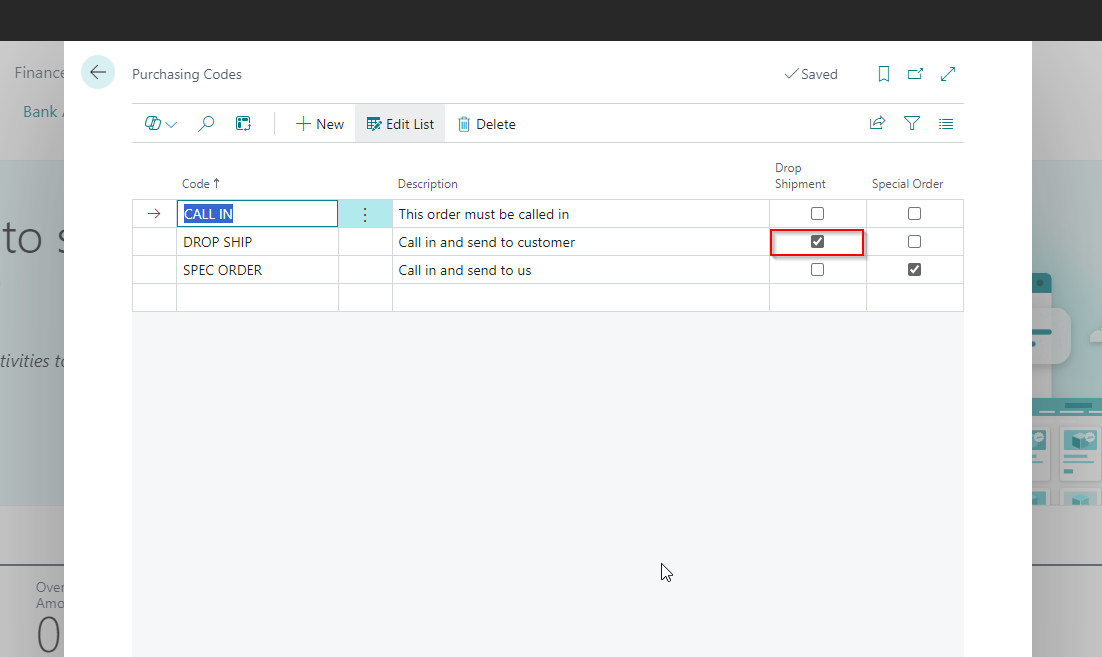Click 'Call in and send to customer' description
The height and width of the screenshot is (657, 1102).
pyautogui.click(x=581, y=242)
